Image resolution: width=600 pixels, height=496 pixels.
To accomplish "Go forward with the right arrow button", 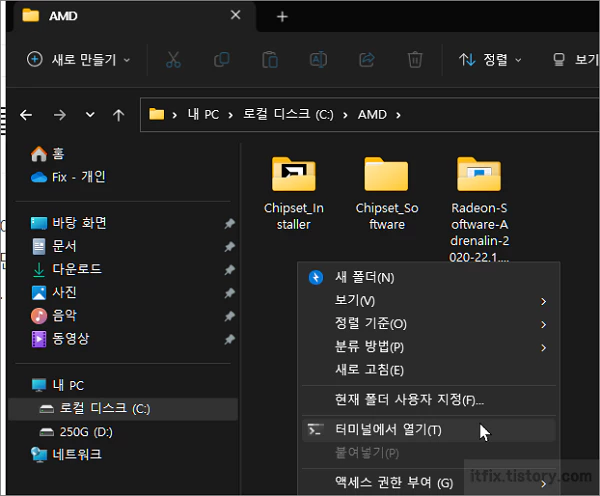I will 59,115.
